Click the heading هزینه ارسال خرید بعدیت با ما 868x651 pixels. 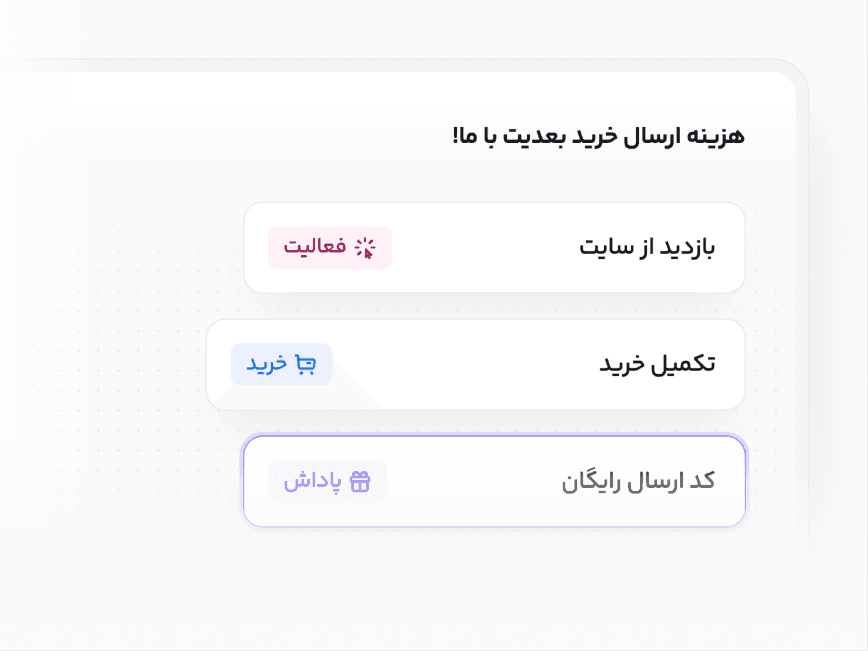[598, 136]
